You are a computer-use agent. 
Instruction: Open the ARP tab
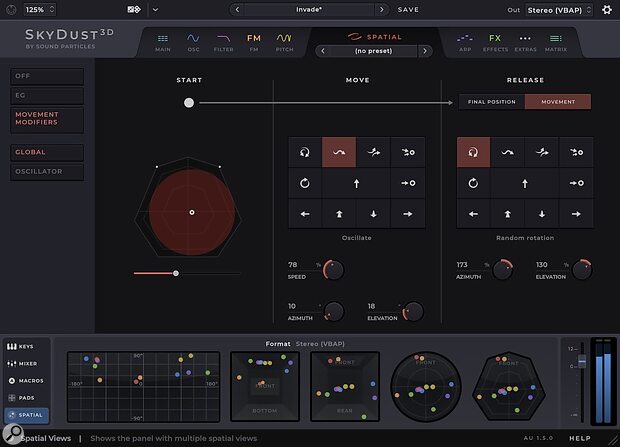pos(465,43)
